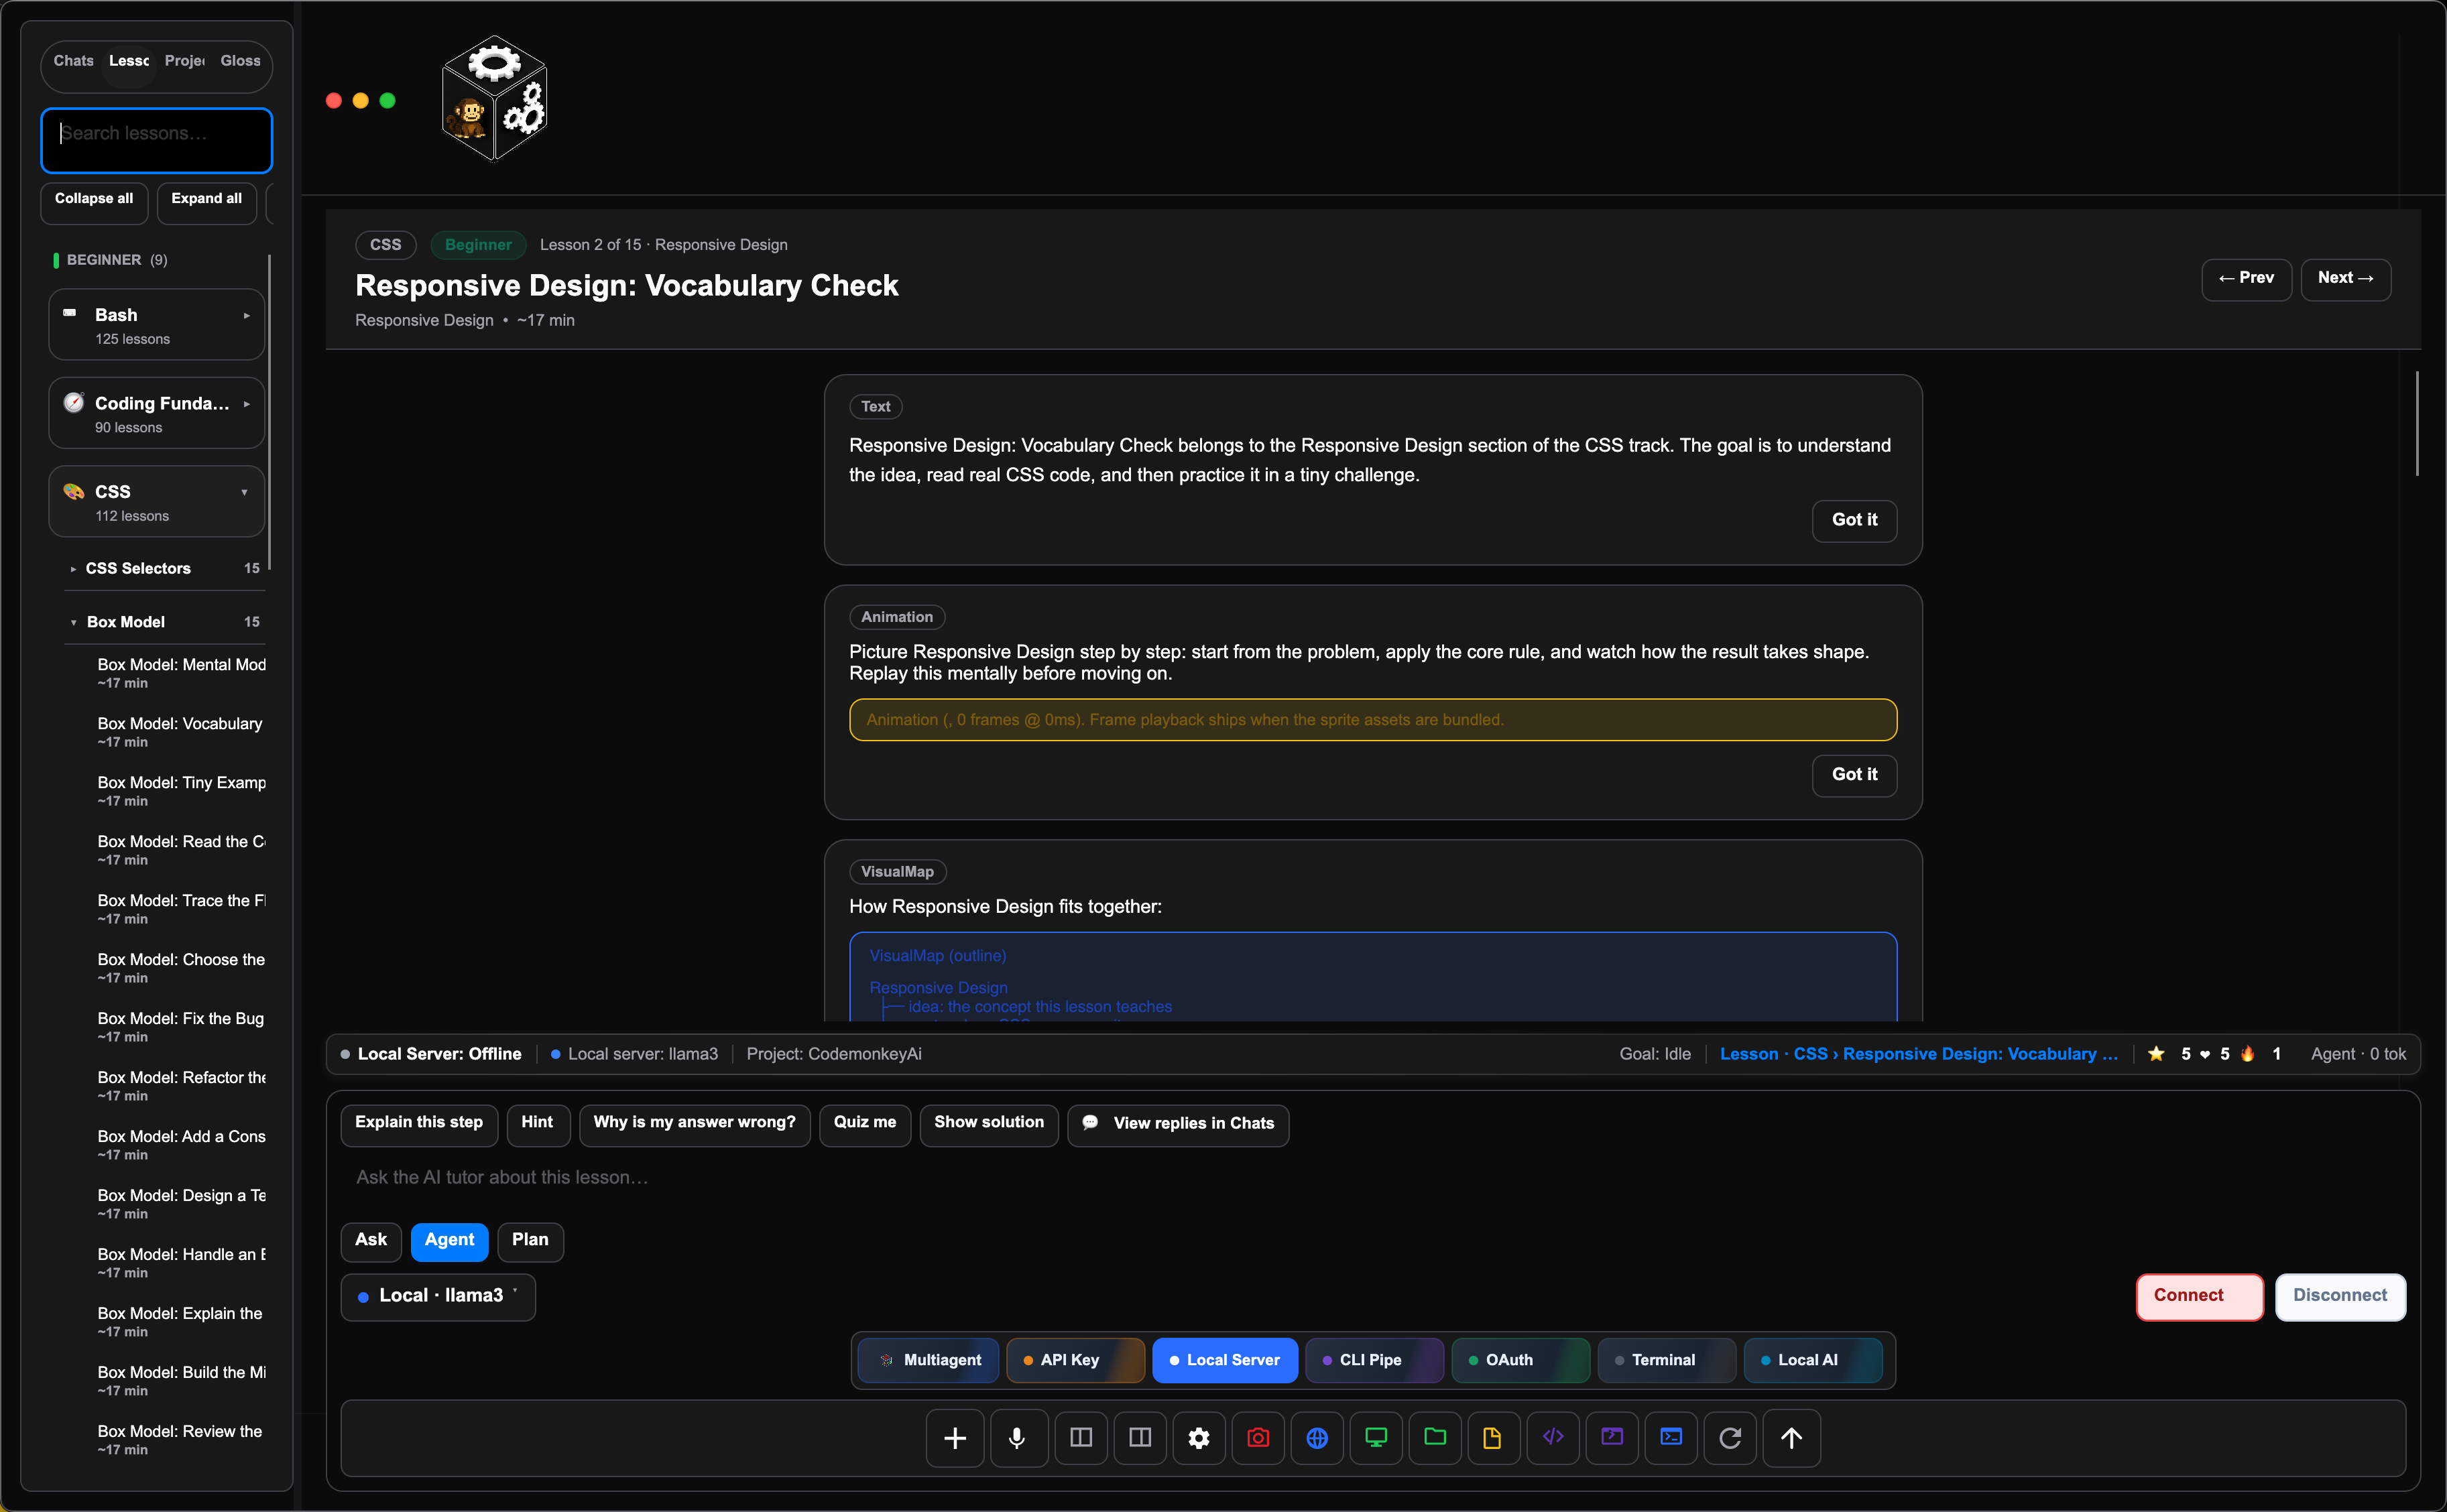Click the split-panel icon beside the settings gear
The height and width of the screenshot is (1512, 2447).
(x=1140, y=1438)
